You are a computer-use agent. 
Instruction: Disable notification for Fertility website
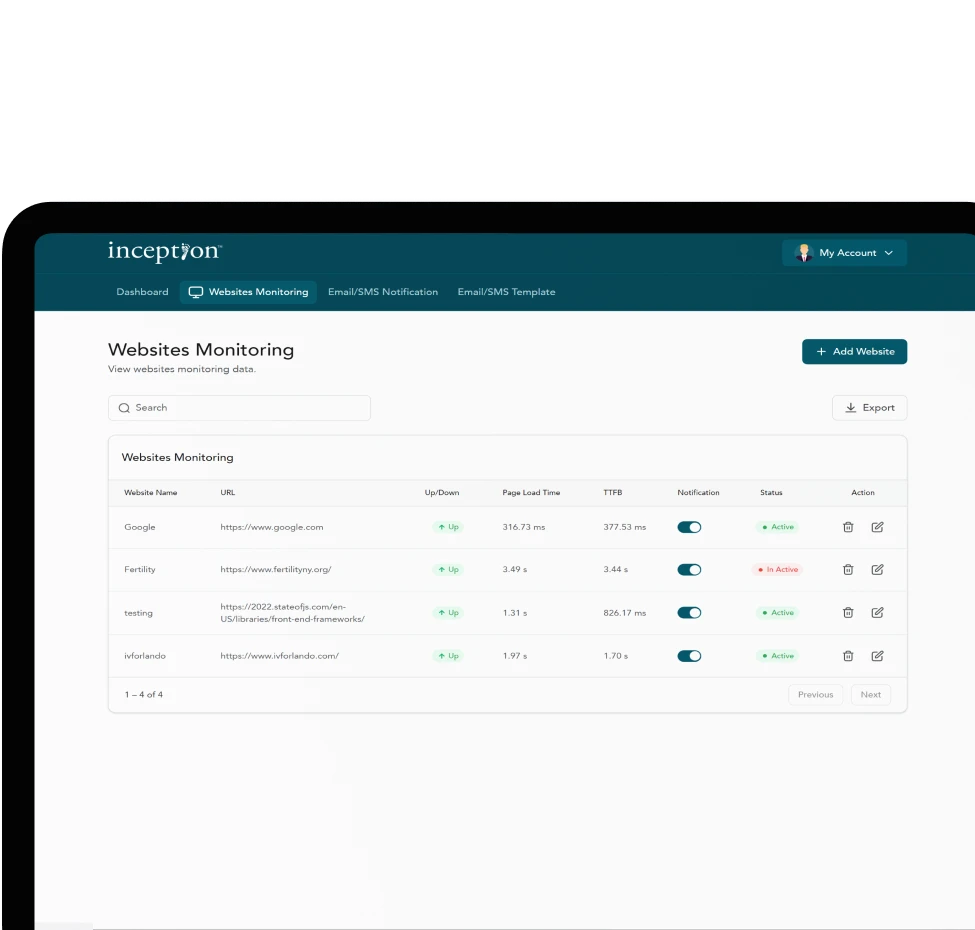coord(689,570)
